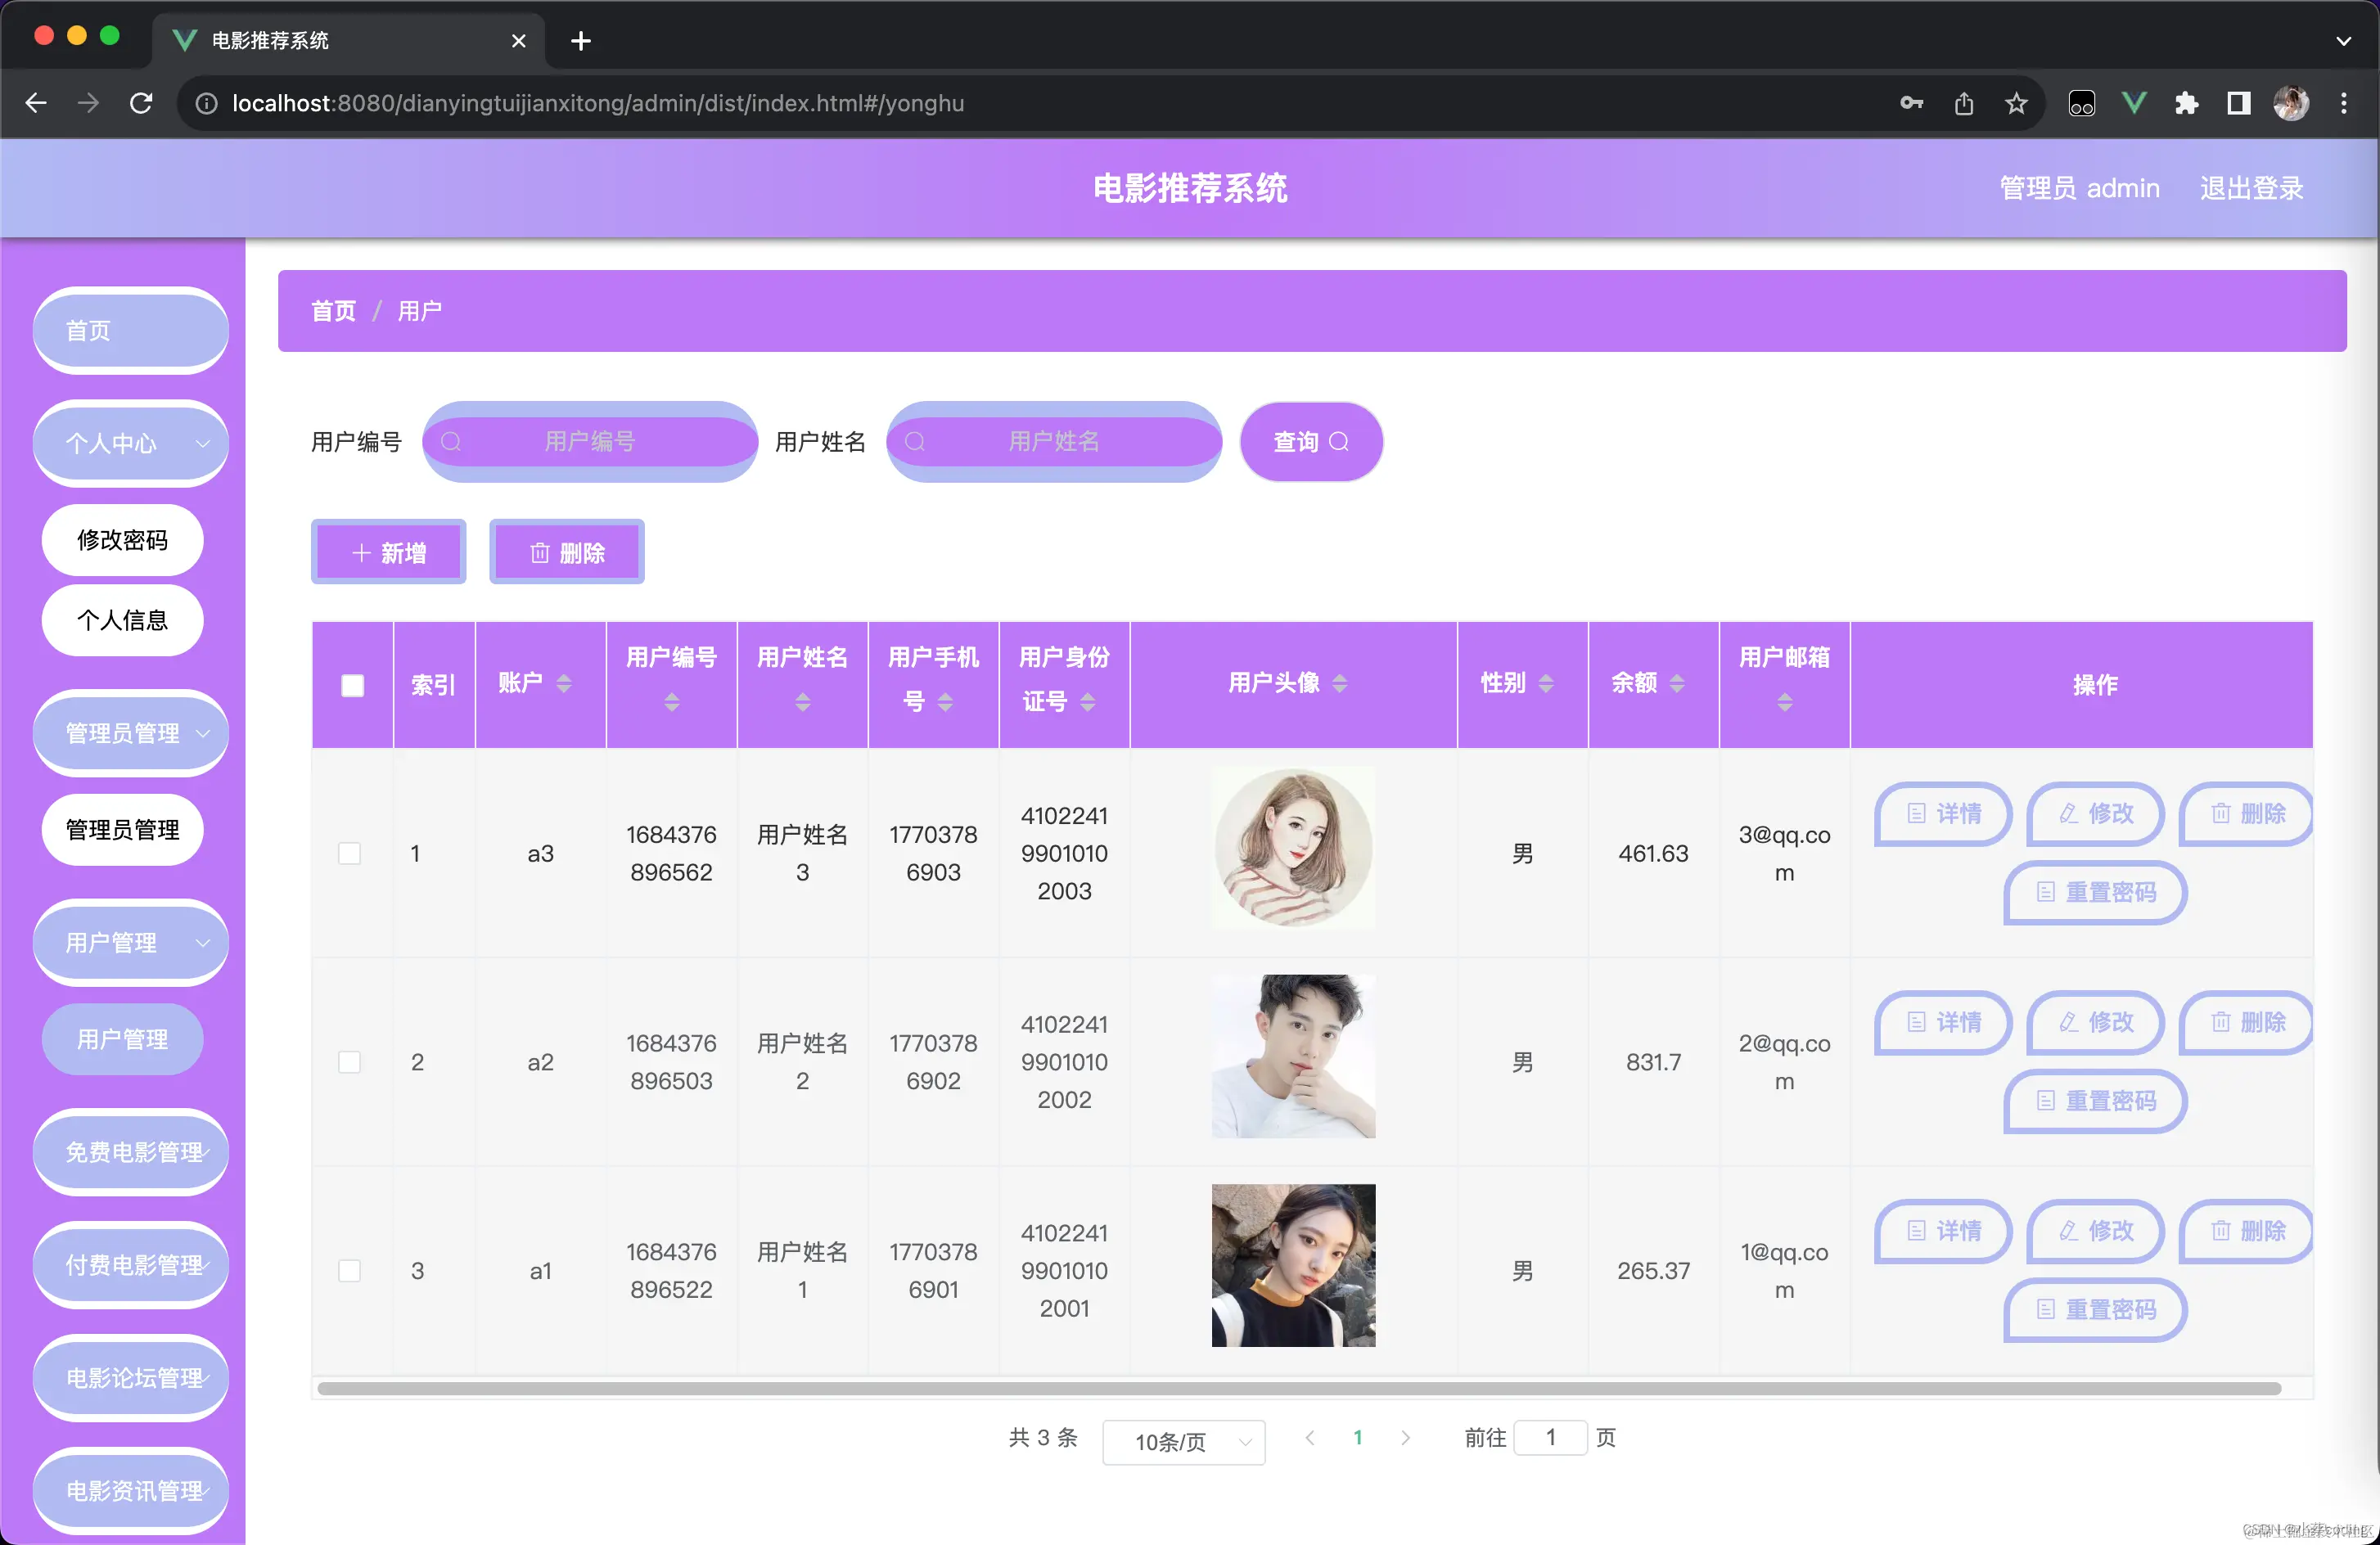Click the share icon in address bar
The image size is (2380, 1545).
(1964, 103)
